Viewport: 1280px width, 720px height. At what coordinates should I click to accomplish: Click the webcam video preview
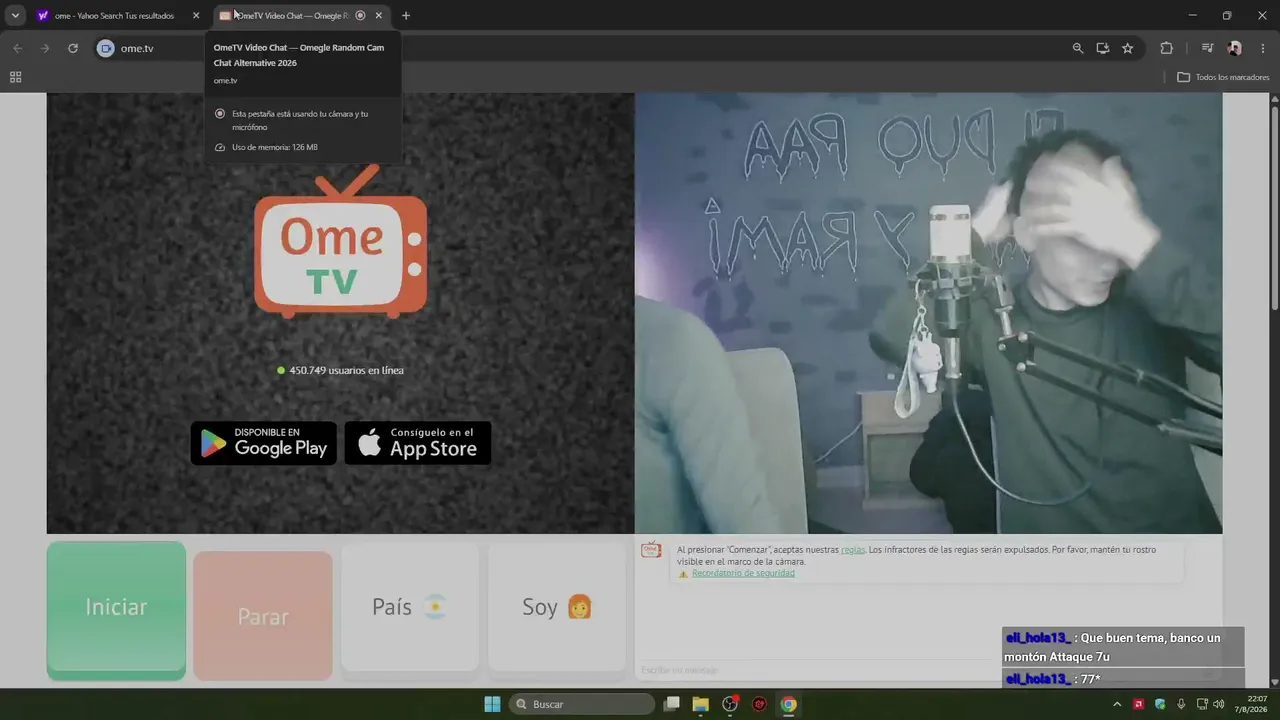point(928,313)
